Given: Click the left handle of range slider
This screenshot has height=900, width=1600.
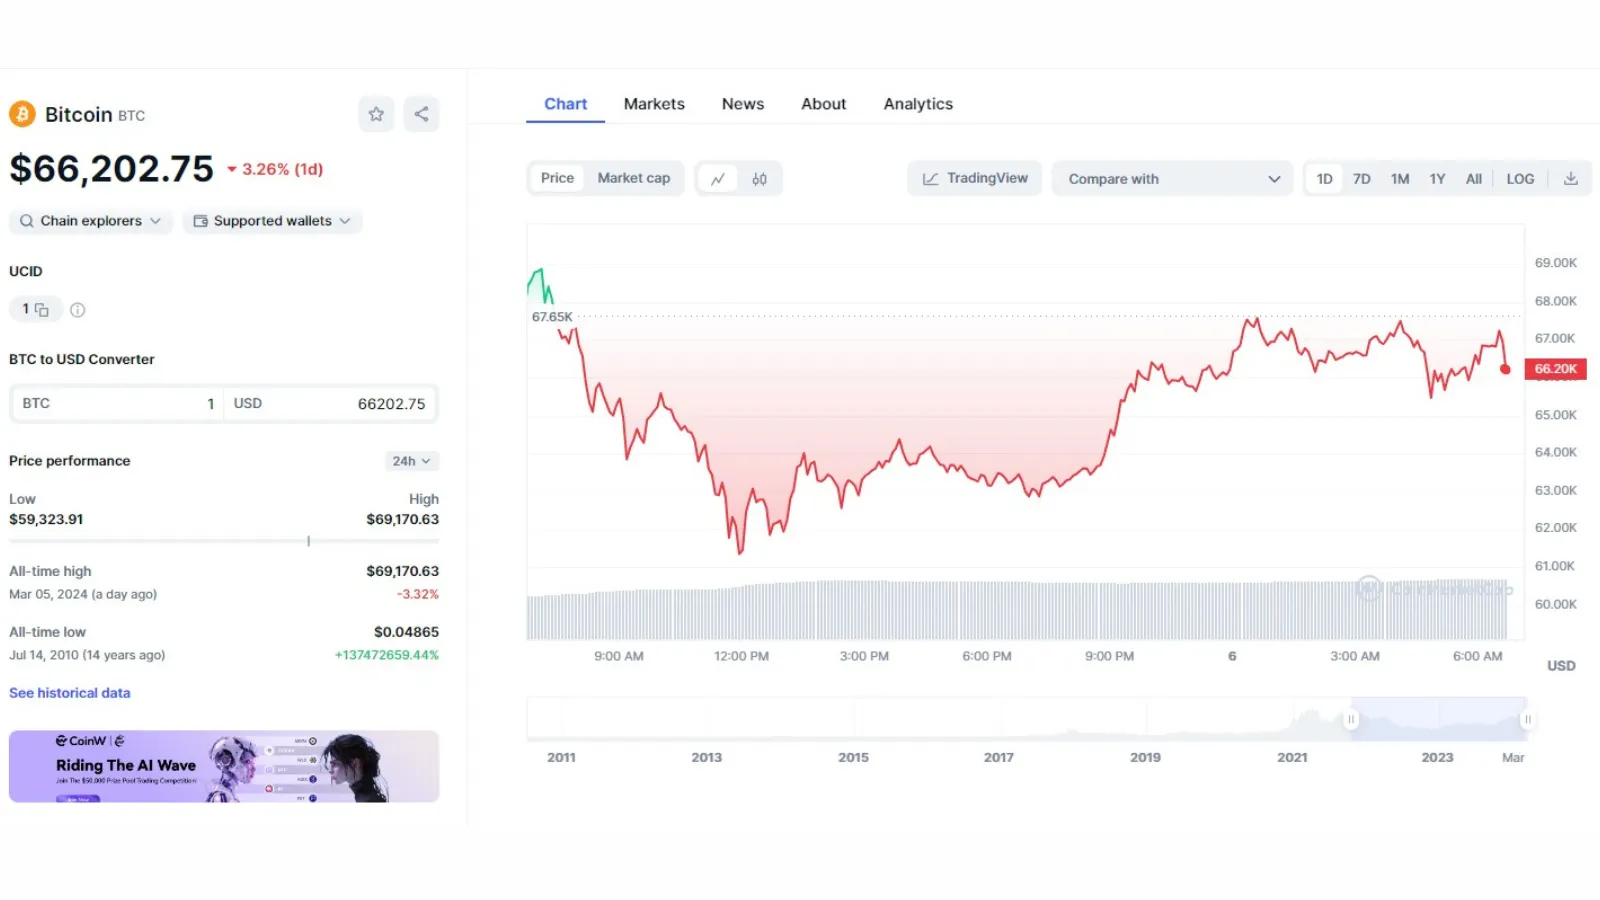Looking at the screenshot, I should click(1351, 719).
